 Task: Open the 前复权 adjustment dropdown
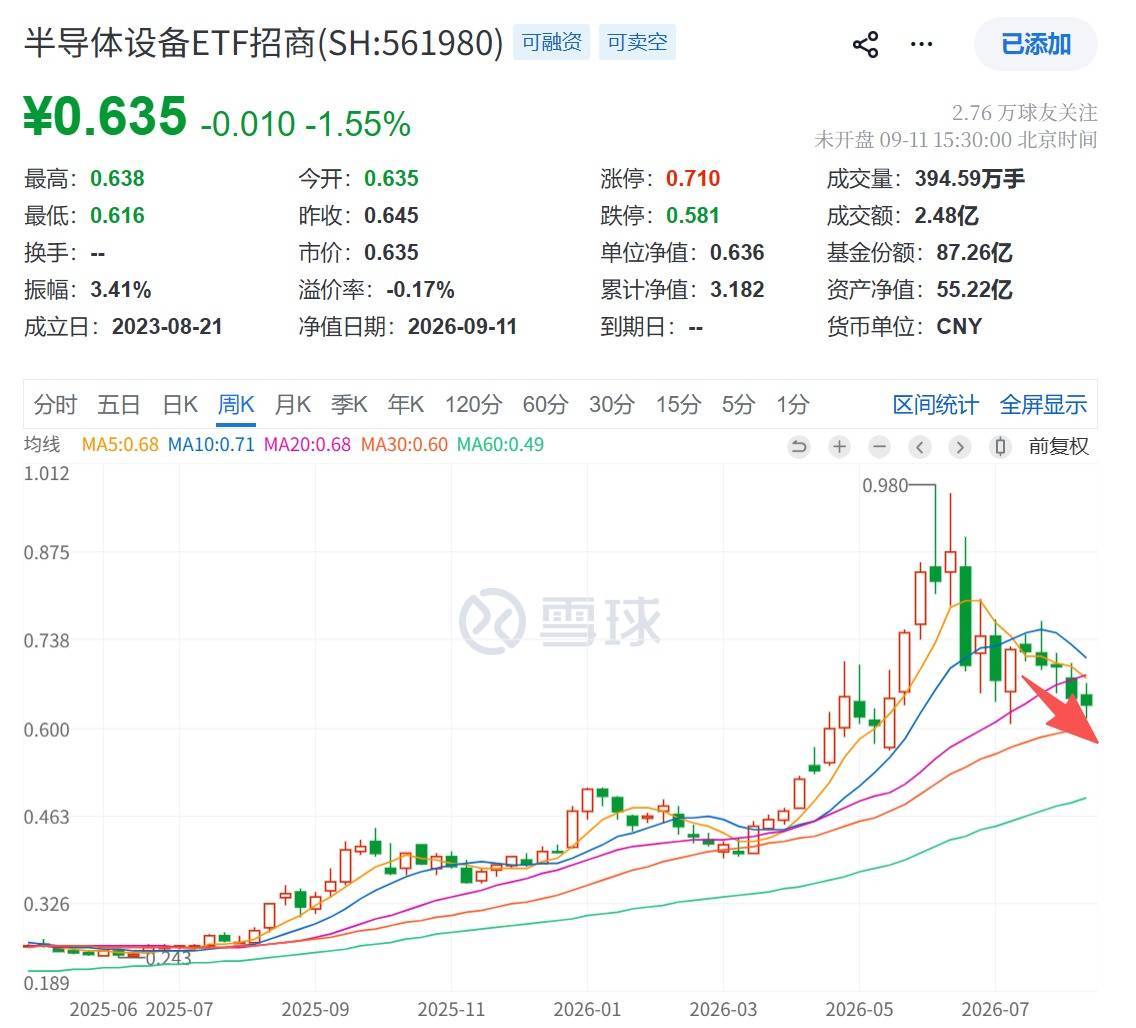(x=1058, y=446)
